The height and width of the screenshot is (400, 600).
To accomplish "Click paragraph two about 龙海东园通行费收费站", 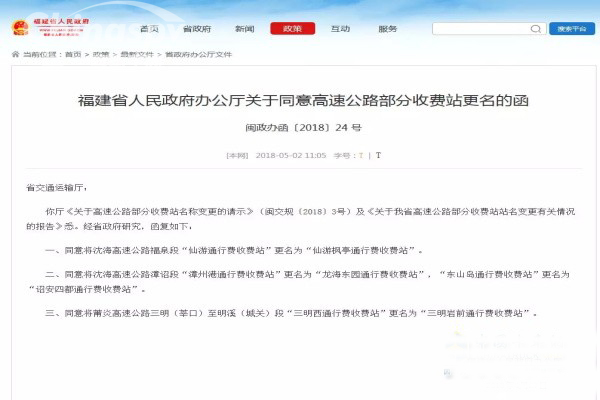I will pyautogui.click(x=298, y=282).
